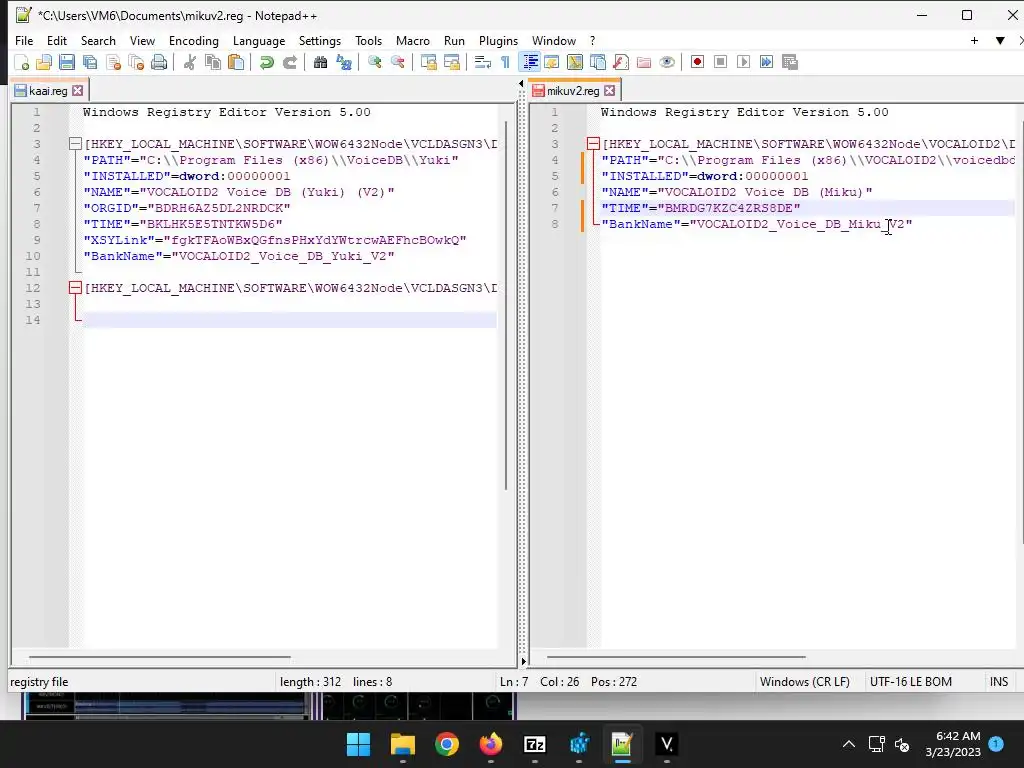Create a new document via toolbar
Image resolution: width=1024 pixels, height=768 pixels.
pyautogui.click(x=22, y=62)
